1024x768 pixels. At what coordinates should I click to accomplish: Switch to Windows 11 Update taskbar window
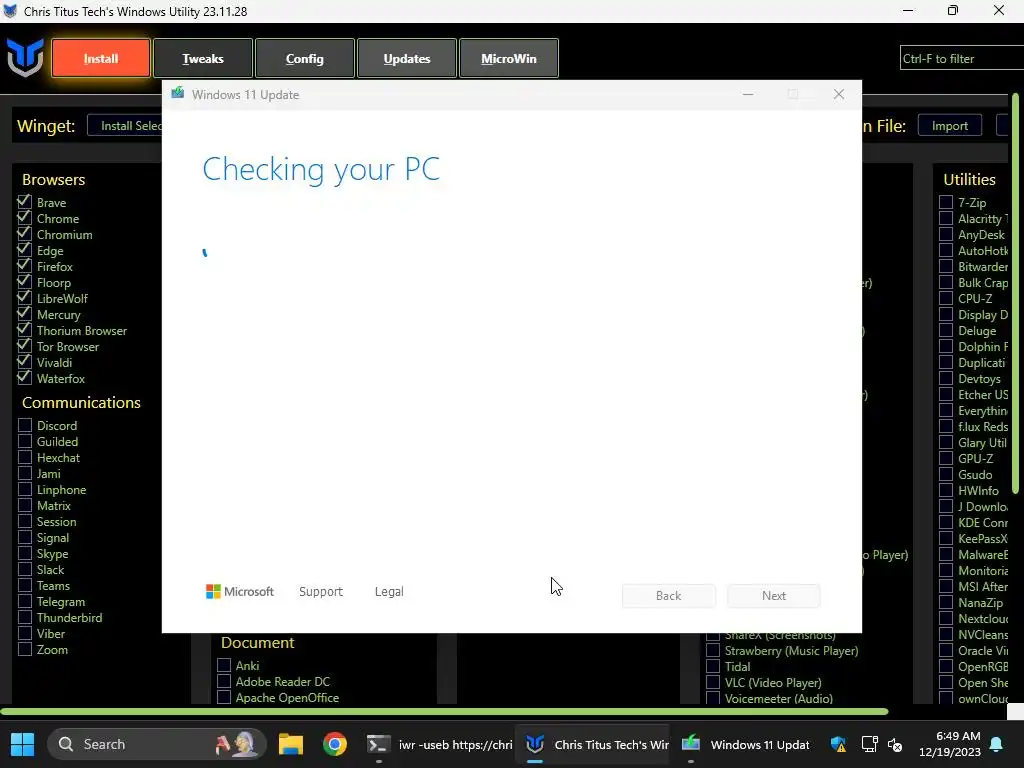click(x=746, y=744)
